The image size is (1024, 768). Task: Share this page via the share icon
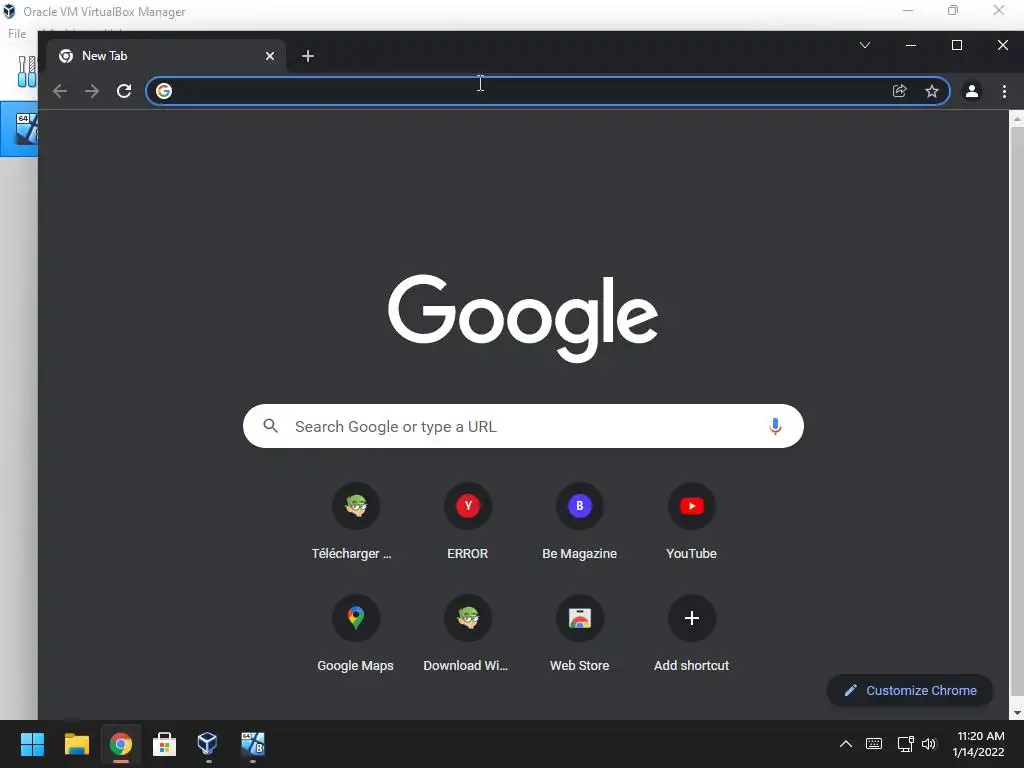point(900,91)
